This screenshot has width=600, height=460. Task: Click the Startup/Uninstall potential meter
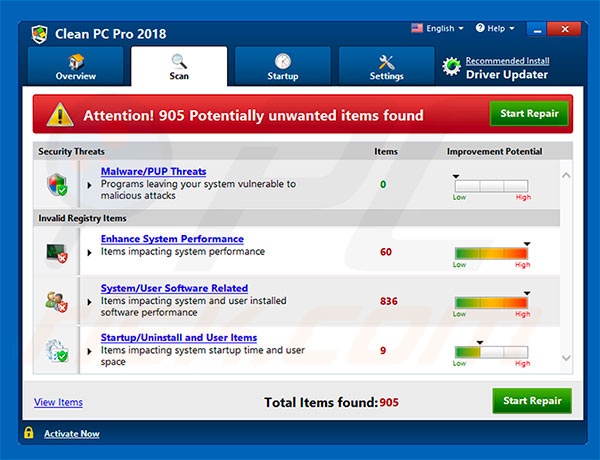coord(491,352)
